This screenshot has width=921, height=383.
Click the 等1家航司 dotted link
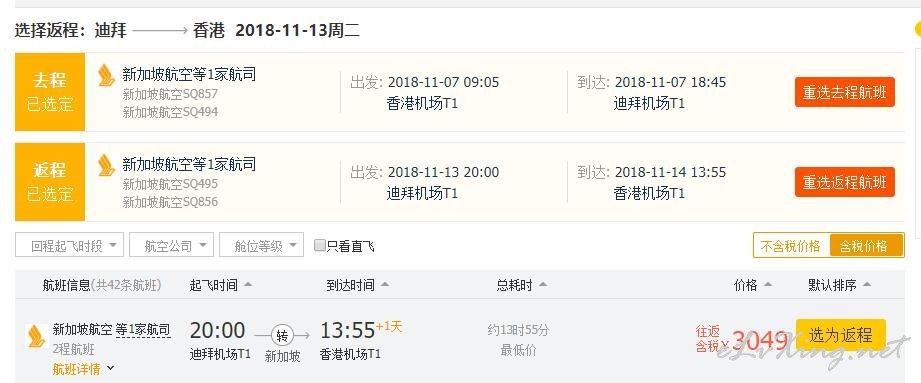pyautogui.click(x=143, y=330)
